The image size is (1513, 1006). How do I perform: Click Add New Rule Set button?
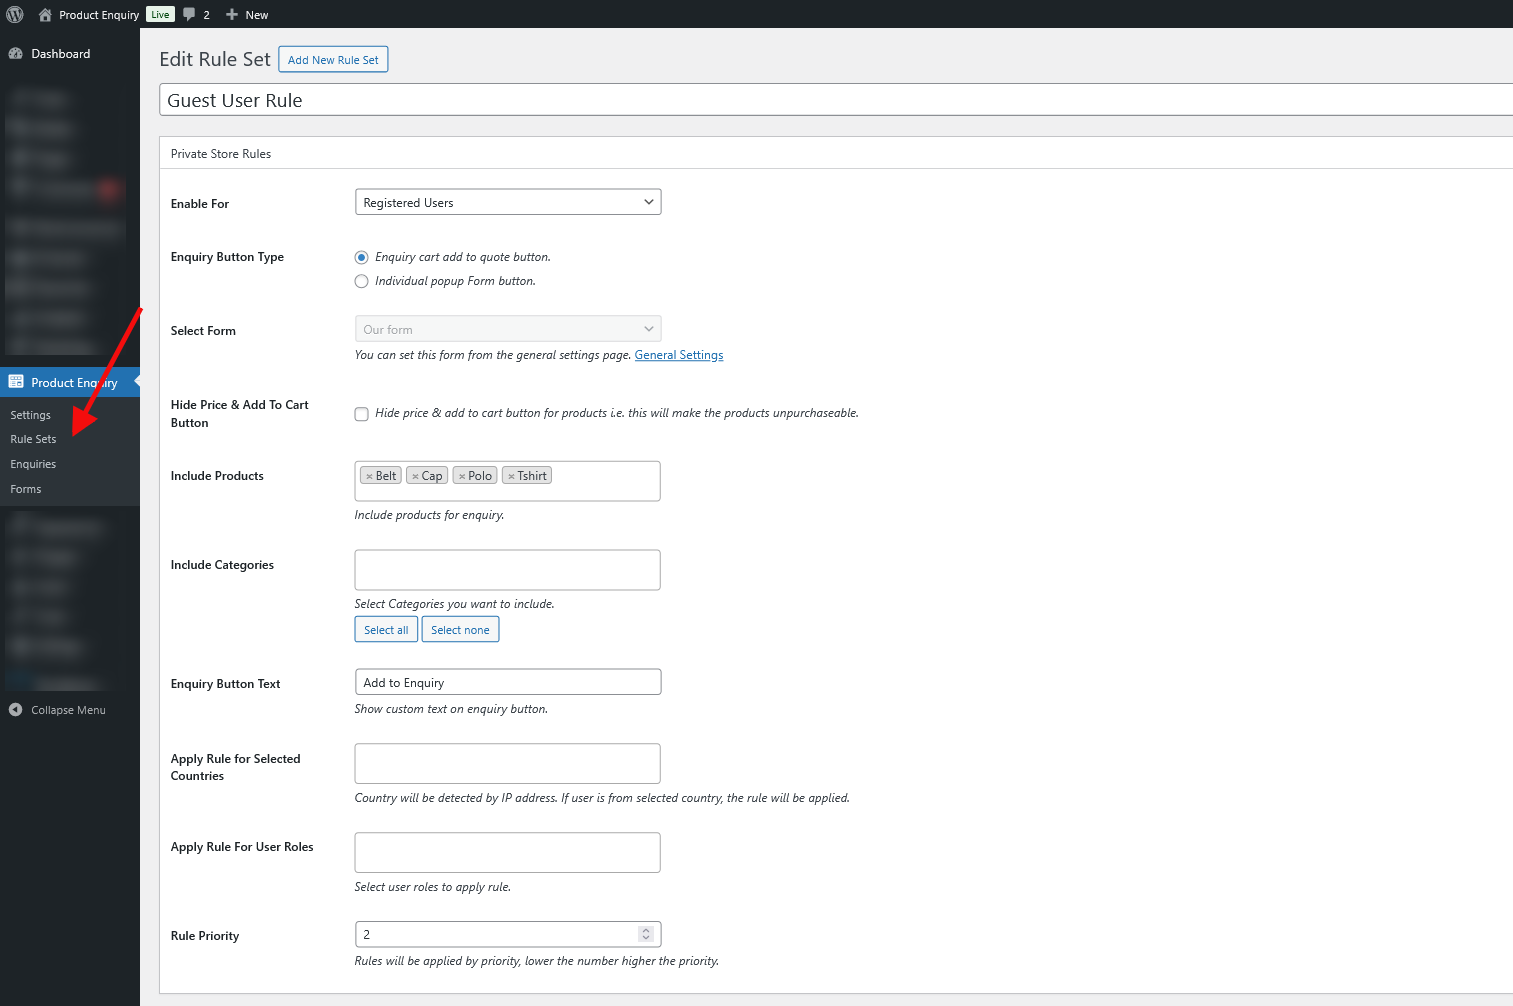click(x=333, y=60)
